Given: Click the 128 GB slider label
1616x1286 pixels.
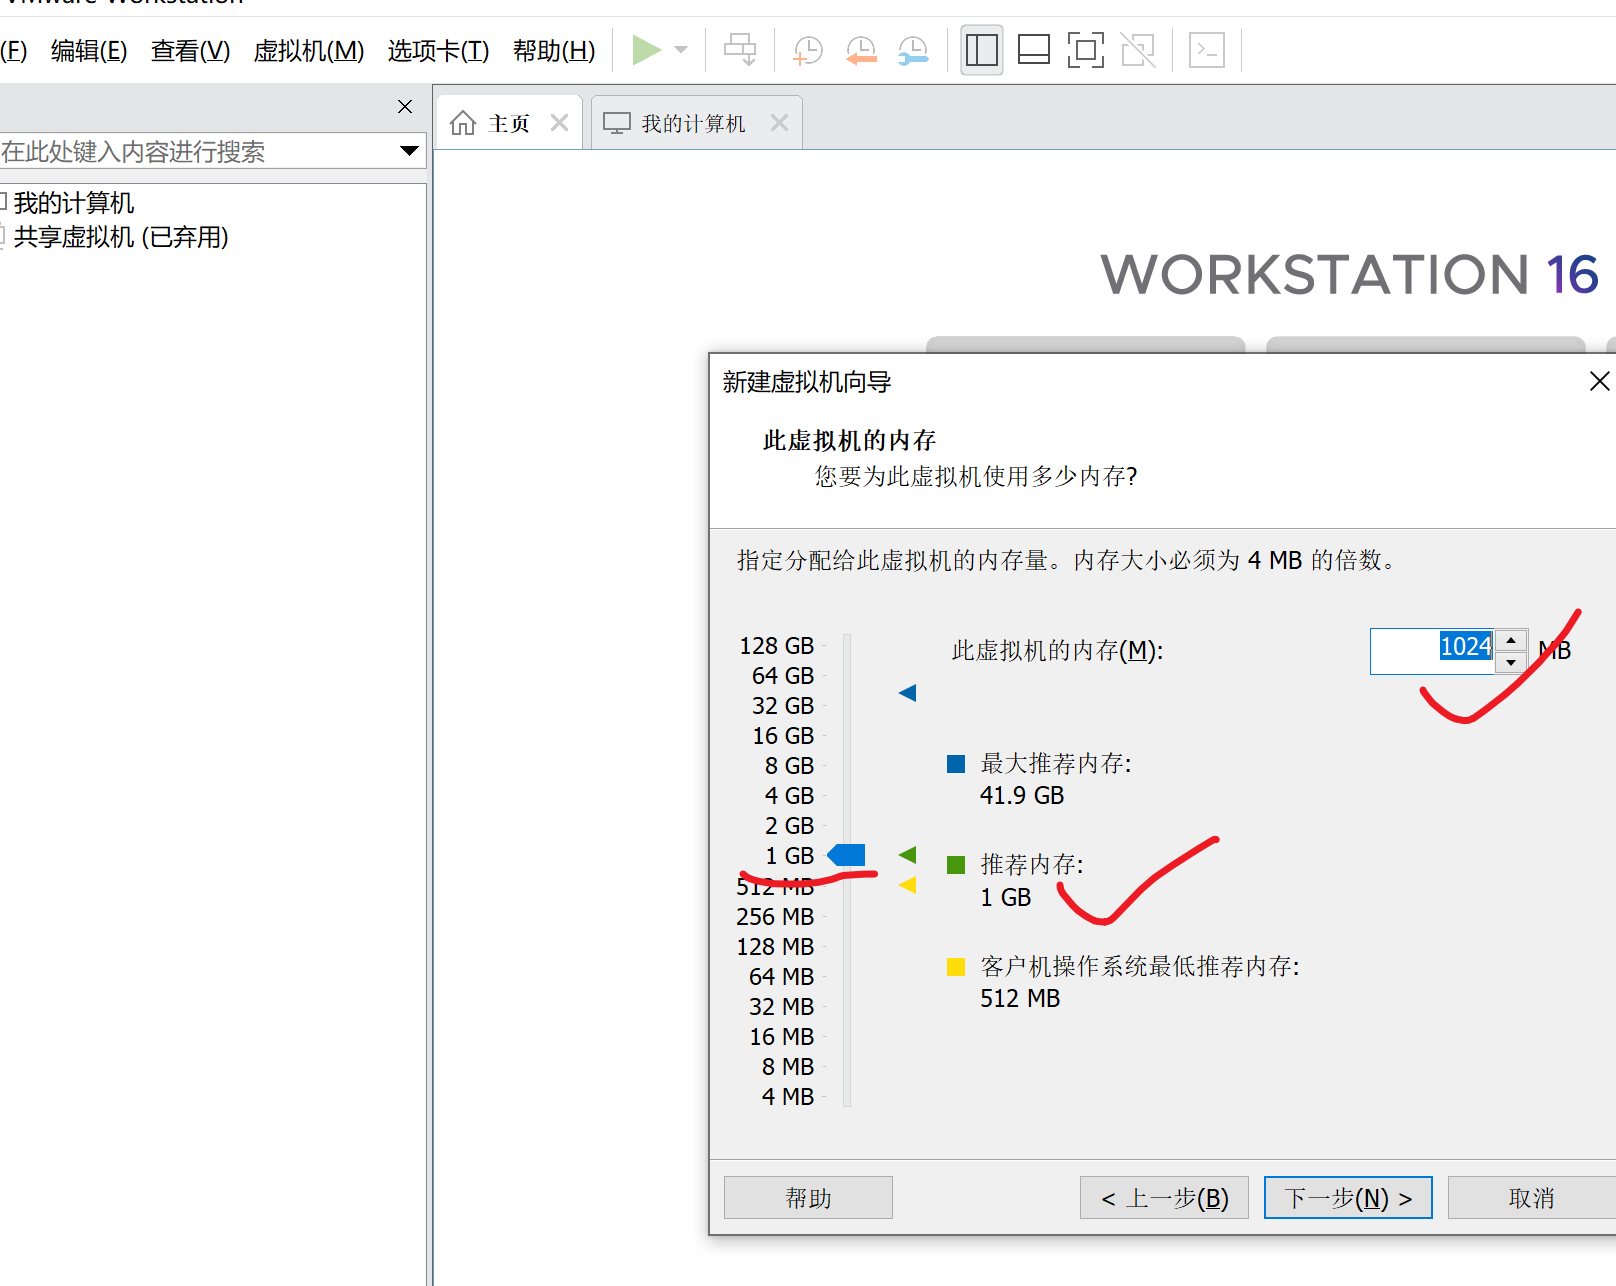Looking at the screenshot, I should pyautogui.click(x=777, y=646).
